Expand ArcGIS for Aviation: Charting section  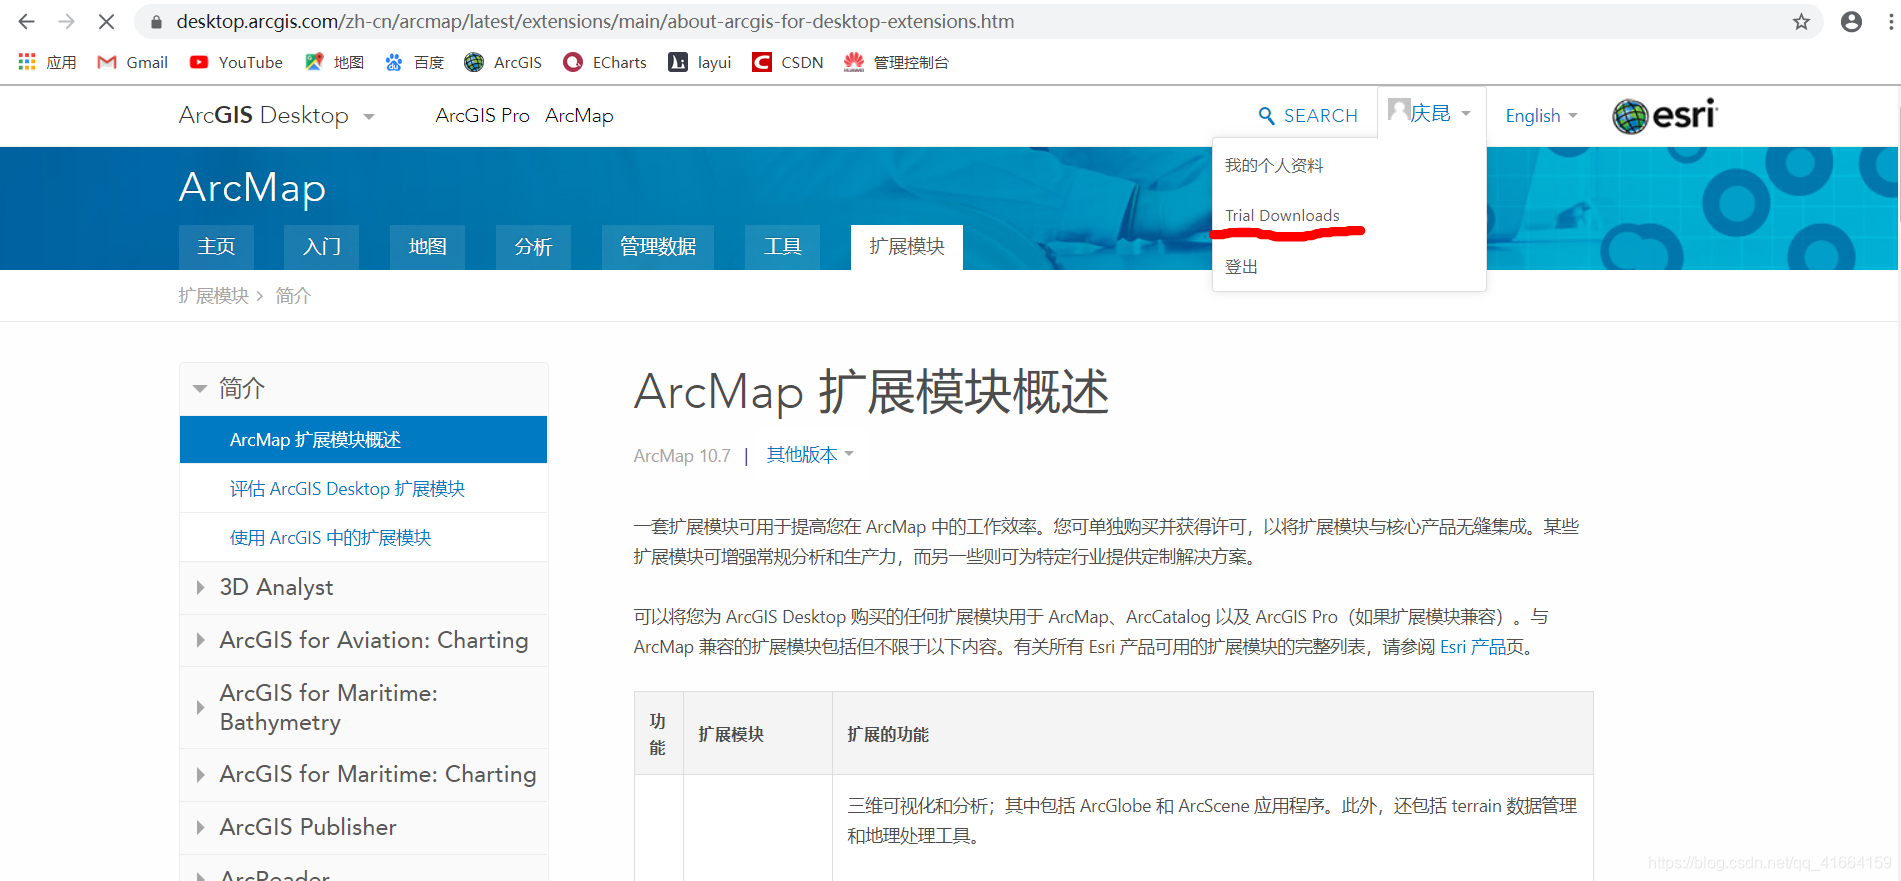(x=363, y=640)
